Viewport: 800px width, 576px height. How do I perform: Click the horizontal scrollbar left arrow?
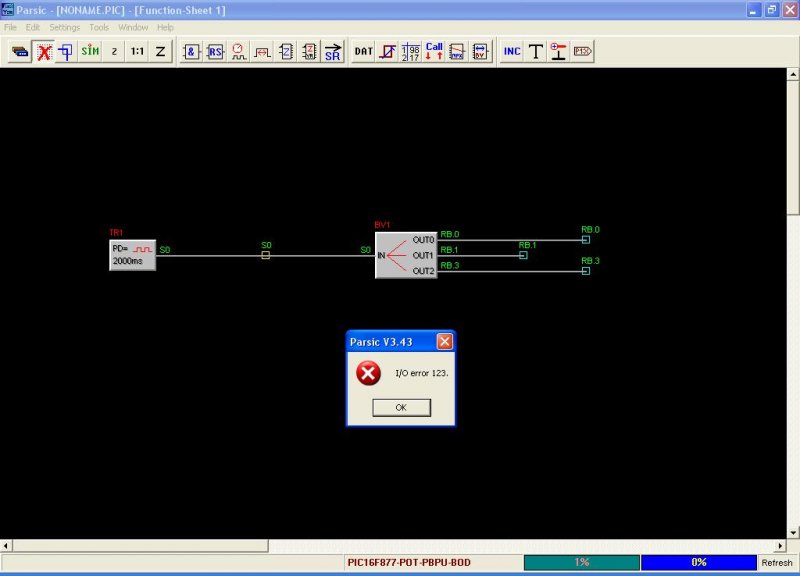6,546
